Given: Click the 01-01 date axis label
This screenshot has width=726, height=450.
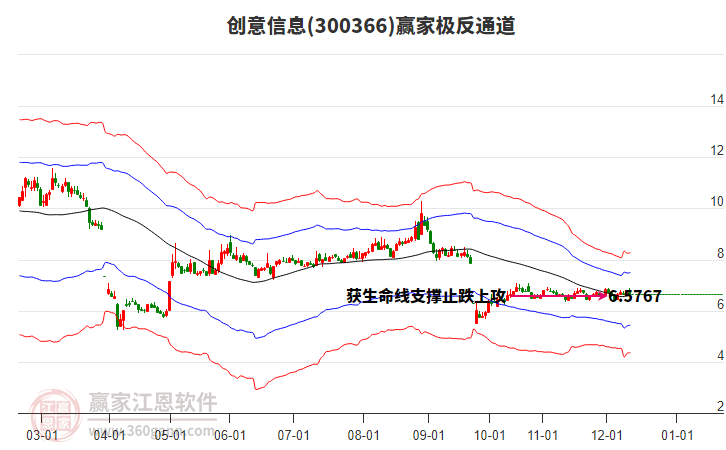Looking at the screenshot, I should pyautogui.click(x=677, y=436).
